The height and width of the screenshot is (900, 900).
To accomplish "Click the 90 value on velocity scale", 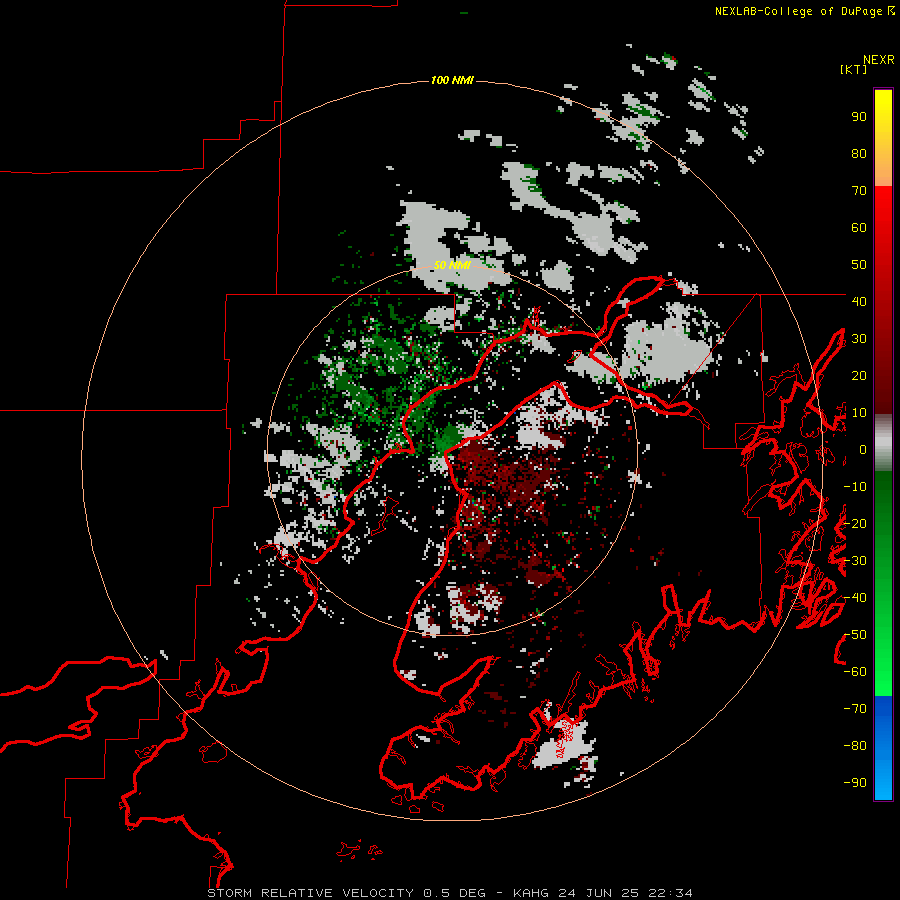I will pyautogui.click(x=859, y=117).
